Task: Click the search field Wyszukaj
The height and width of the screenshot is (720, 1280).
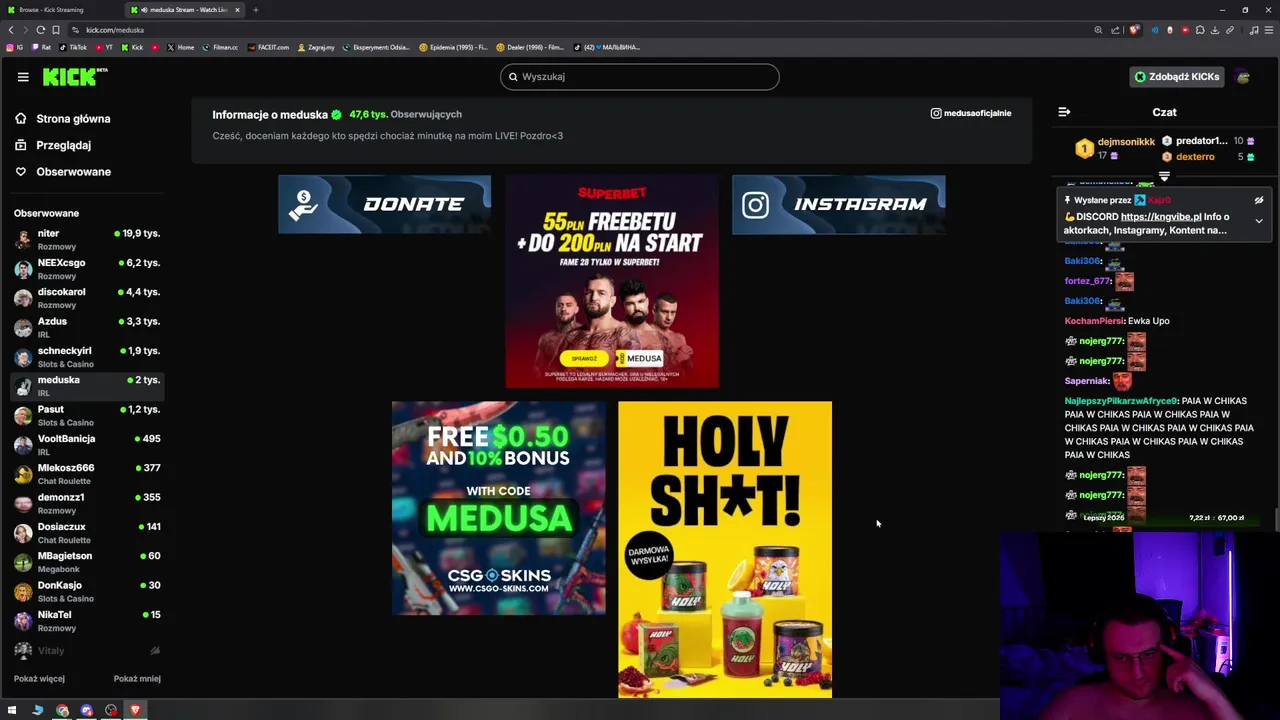Action: 640,77
